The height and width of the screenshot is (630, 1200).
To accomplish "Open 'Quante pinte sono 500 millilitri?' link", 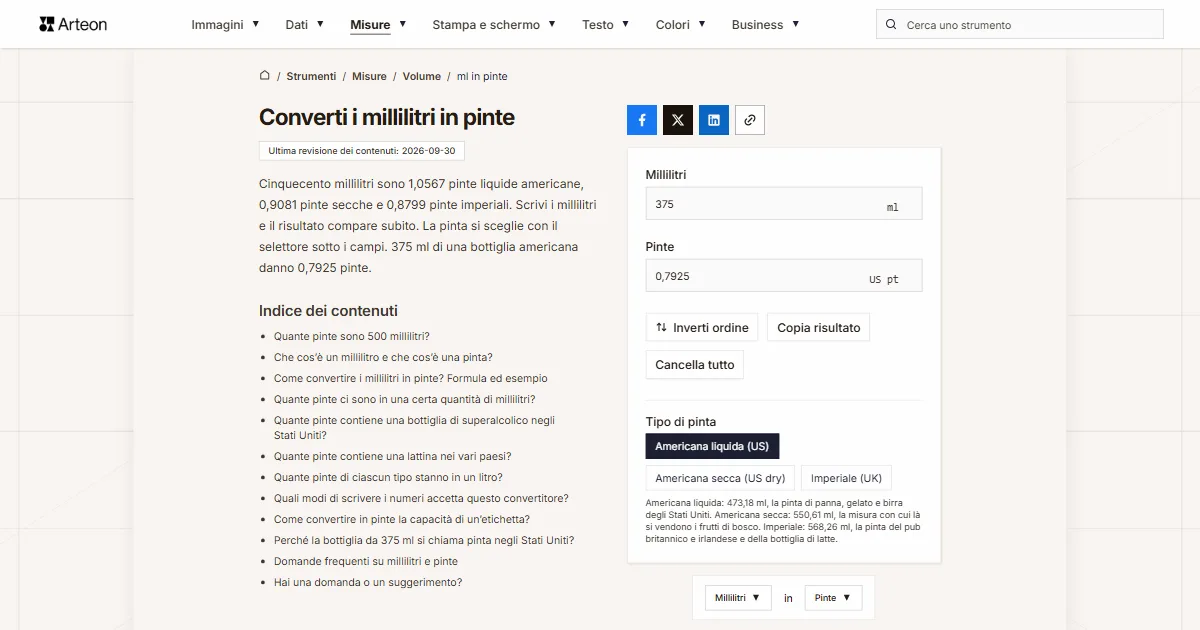I will pos(352,336).
